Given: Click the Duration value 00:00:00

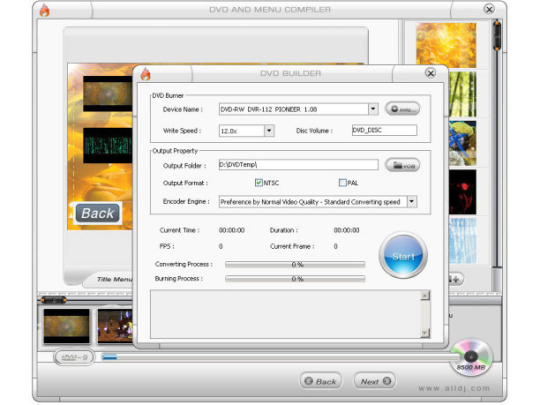Looking at the screenshot, I should coord(346,230).
